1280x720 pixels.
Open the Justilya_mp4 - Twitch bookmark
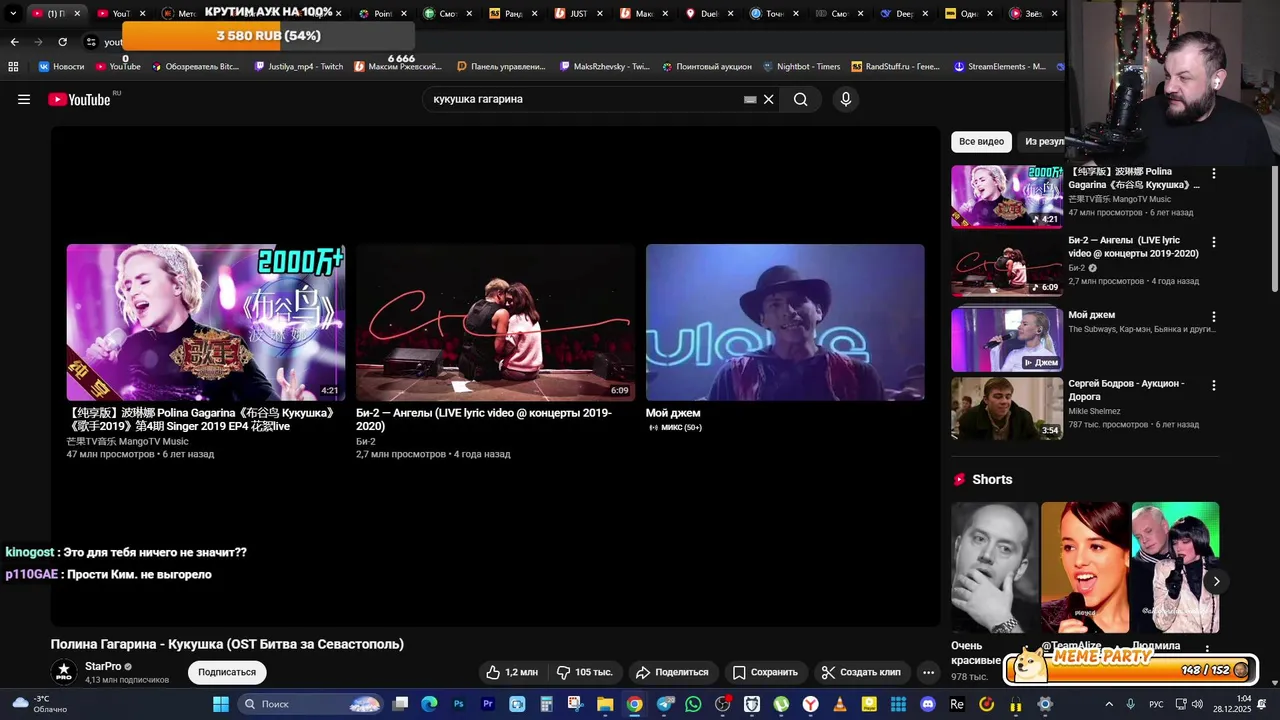pyautogui.click(x=299, y=66)
